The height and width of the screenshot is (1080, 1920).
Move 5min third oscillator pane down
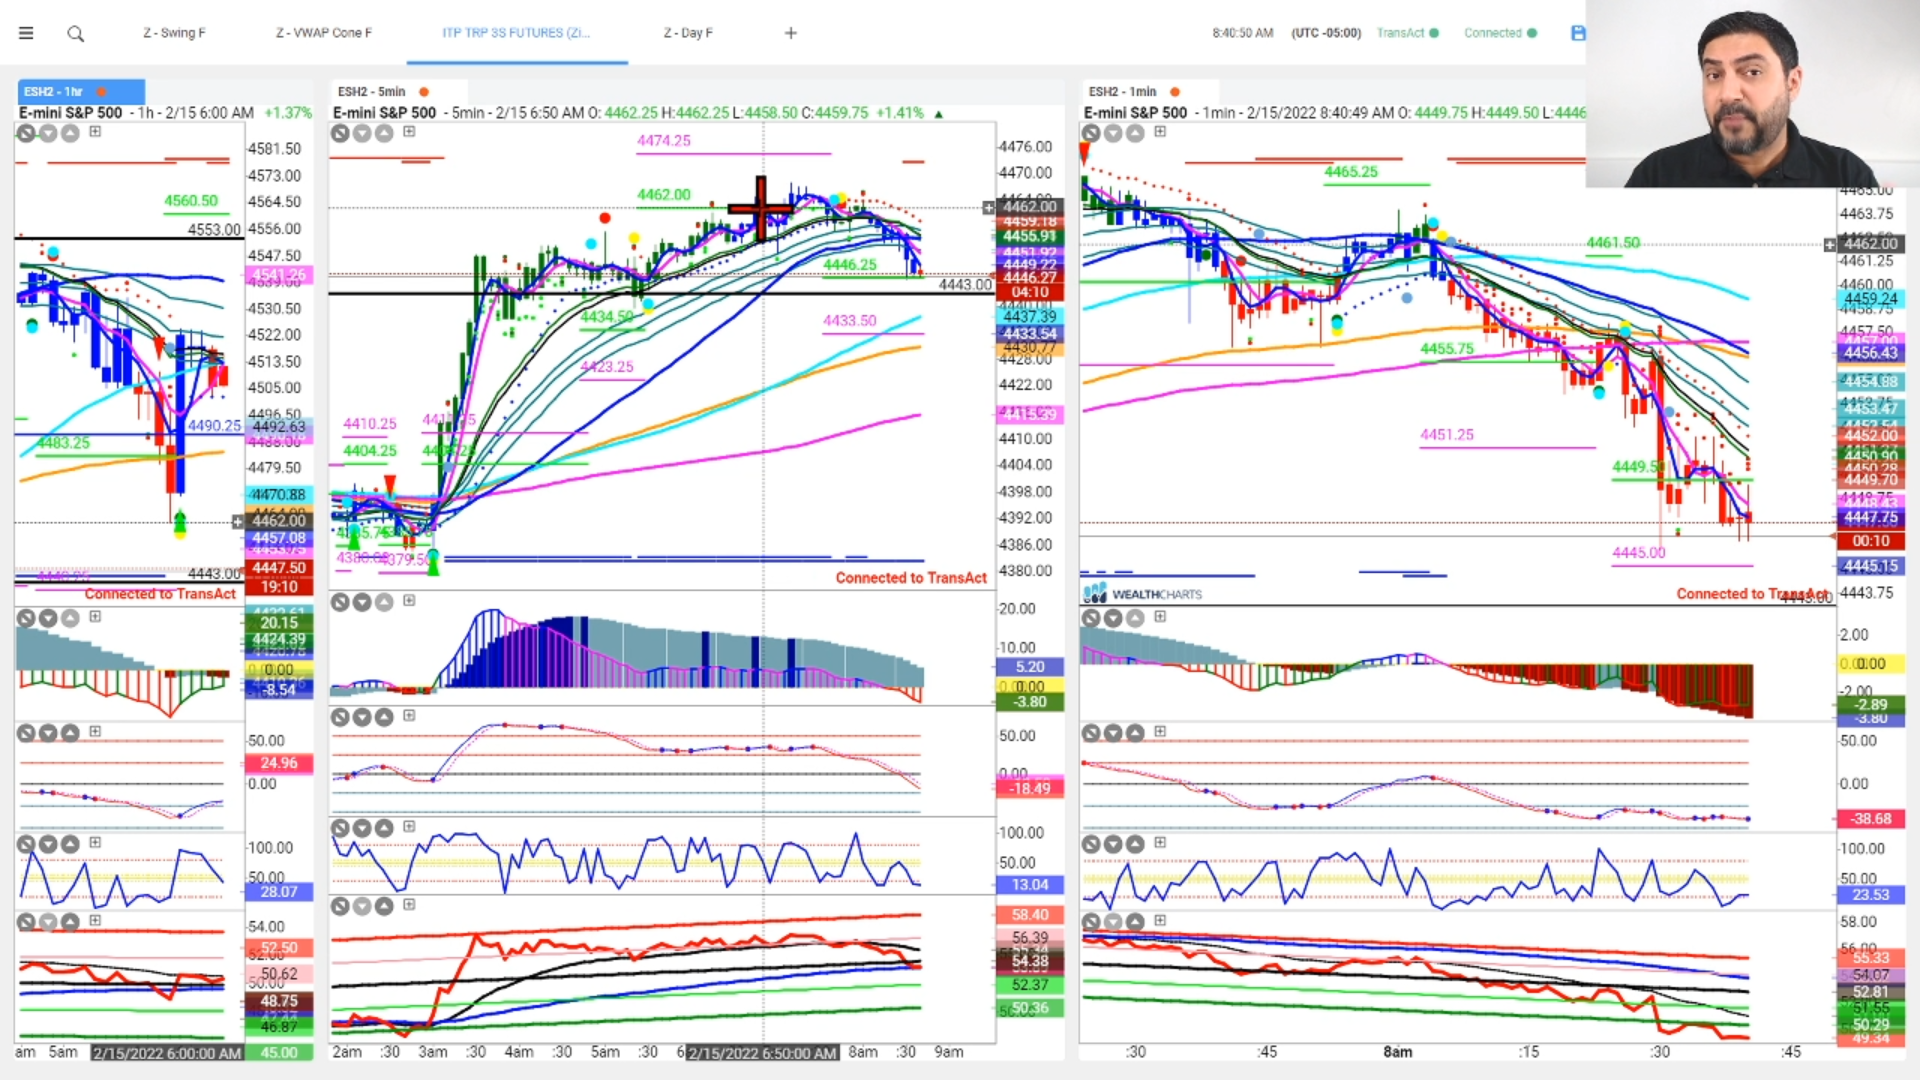tap(362, 828)
